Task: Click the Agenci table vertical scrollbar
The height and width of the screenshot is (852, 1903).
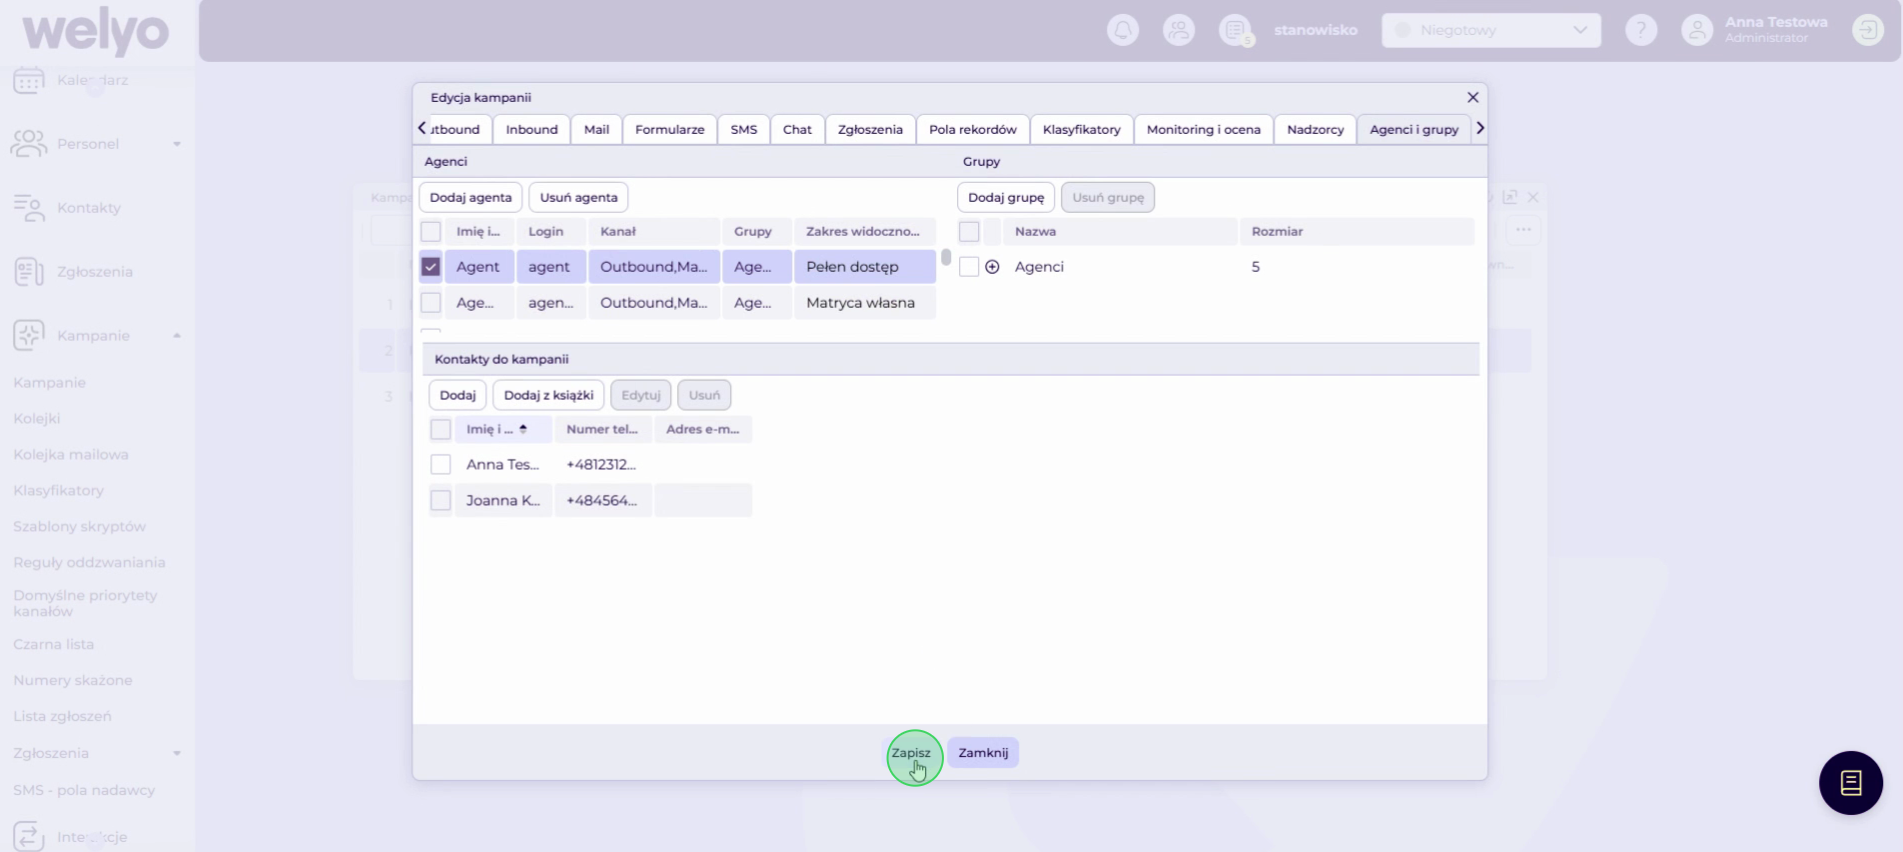Action: (x=945, y=258)
